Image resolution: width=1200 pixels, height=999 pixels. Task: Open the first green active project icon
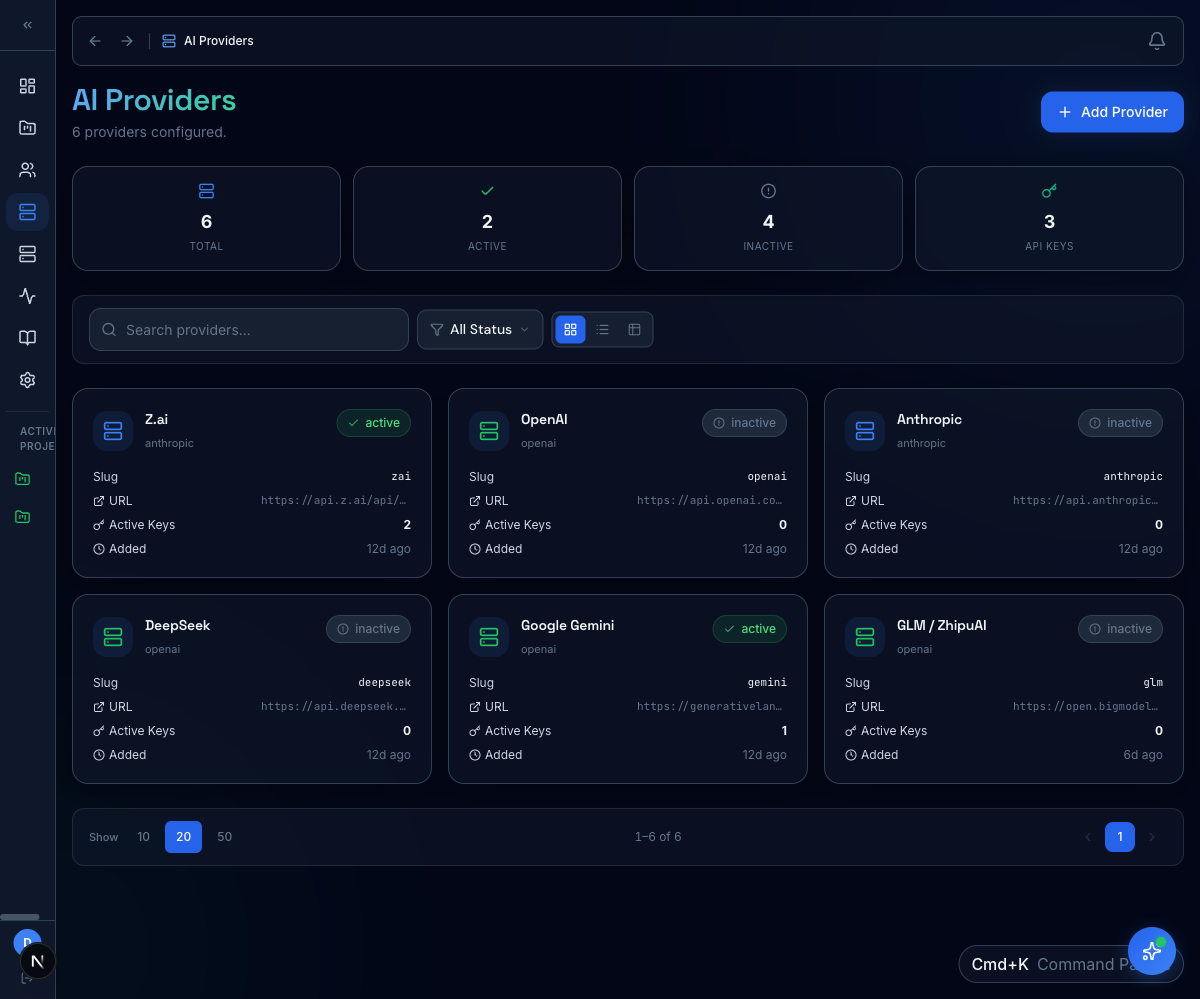click(22, 479)
